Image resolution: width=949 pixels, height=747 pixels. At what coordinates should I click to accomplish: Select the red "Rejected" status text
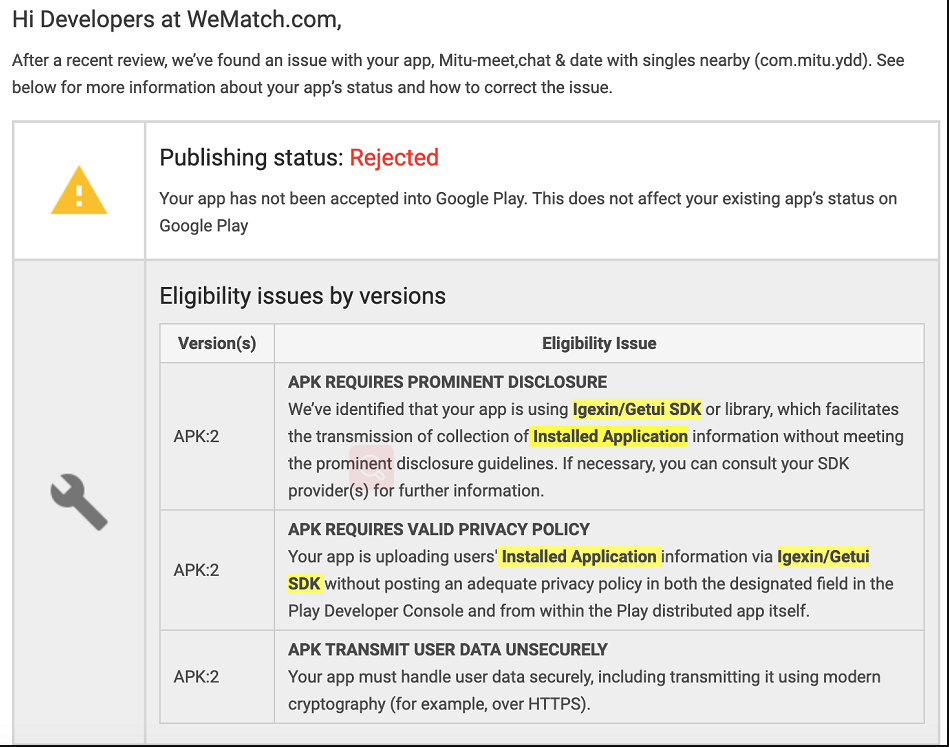click(394, 158)
